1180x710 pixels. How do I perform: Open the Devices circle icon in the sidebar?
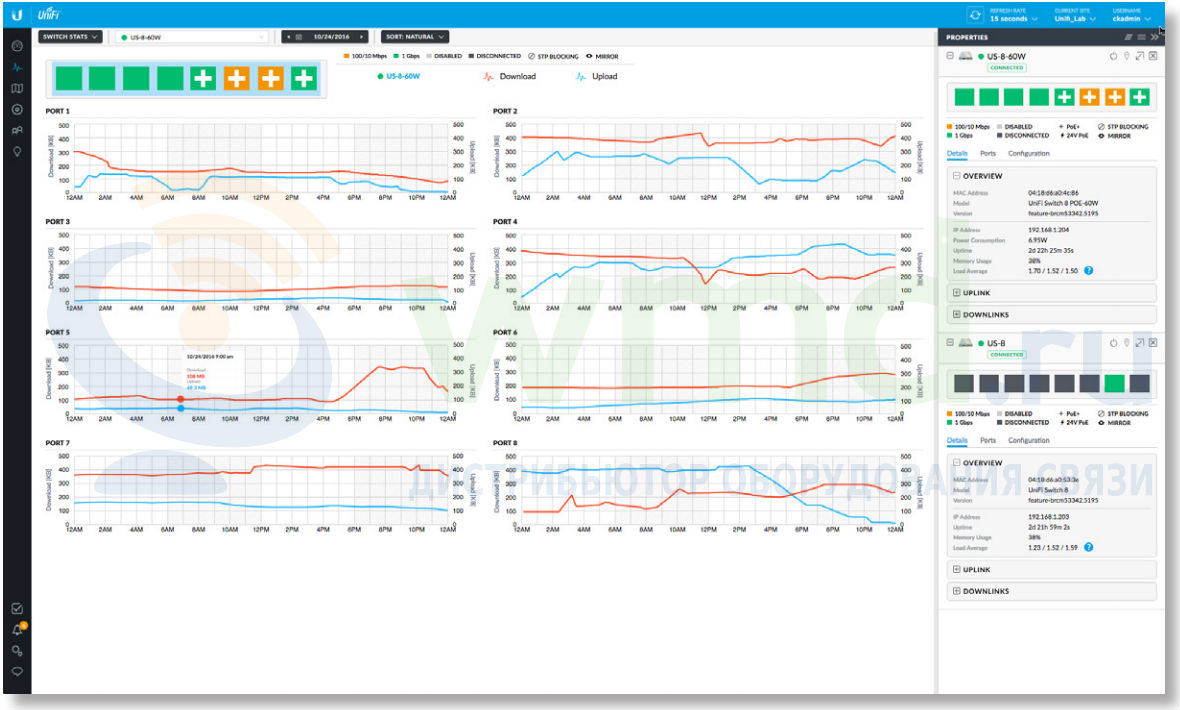[x=17, y=109]
